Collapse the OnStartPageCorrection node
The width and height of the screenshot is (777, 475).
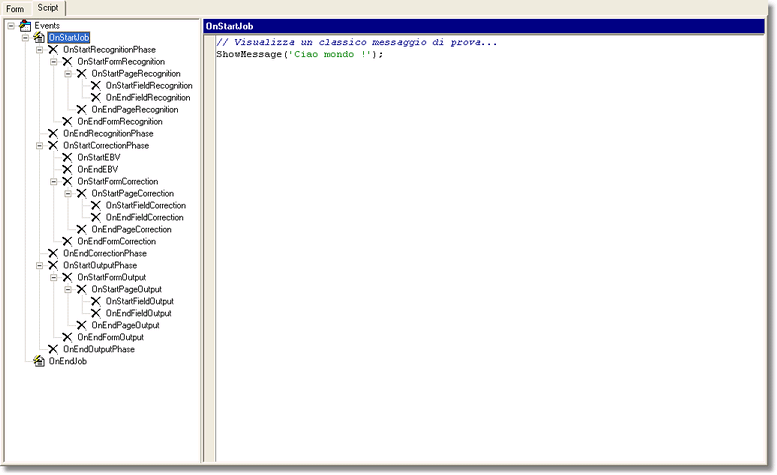coord(68,194)
